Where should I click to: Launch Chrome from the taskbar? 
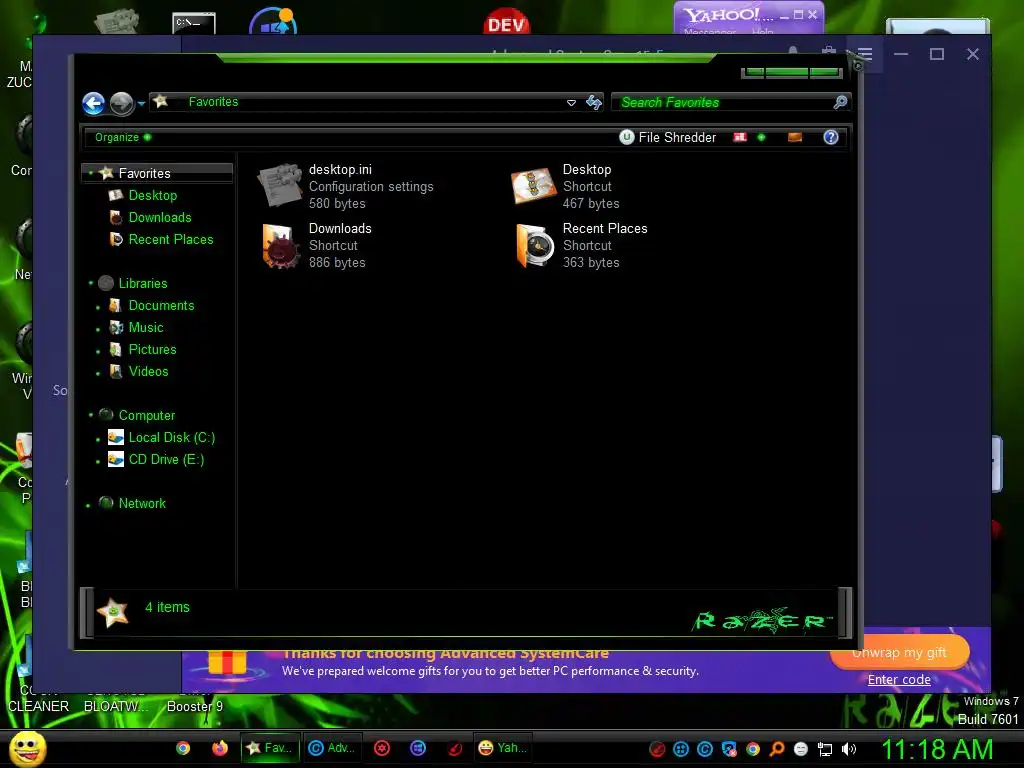click(x=183, y=748)
